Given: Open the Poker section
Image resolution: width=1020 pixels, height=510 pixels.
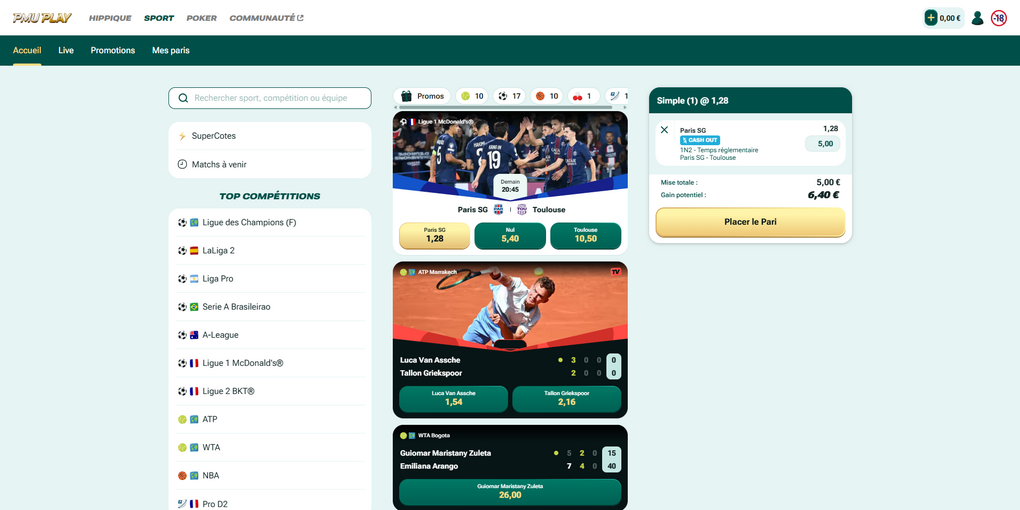Looking at the screenshot, I should pyautogui.click(x=202, y=18).
